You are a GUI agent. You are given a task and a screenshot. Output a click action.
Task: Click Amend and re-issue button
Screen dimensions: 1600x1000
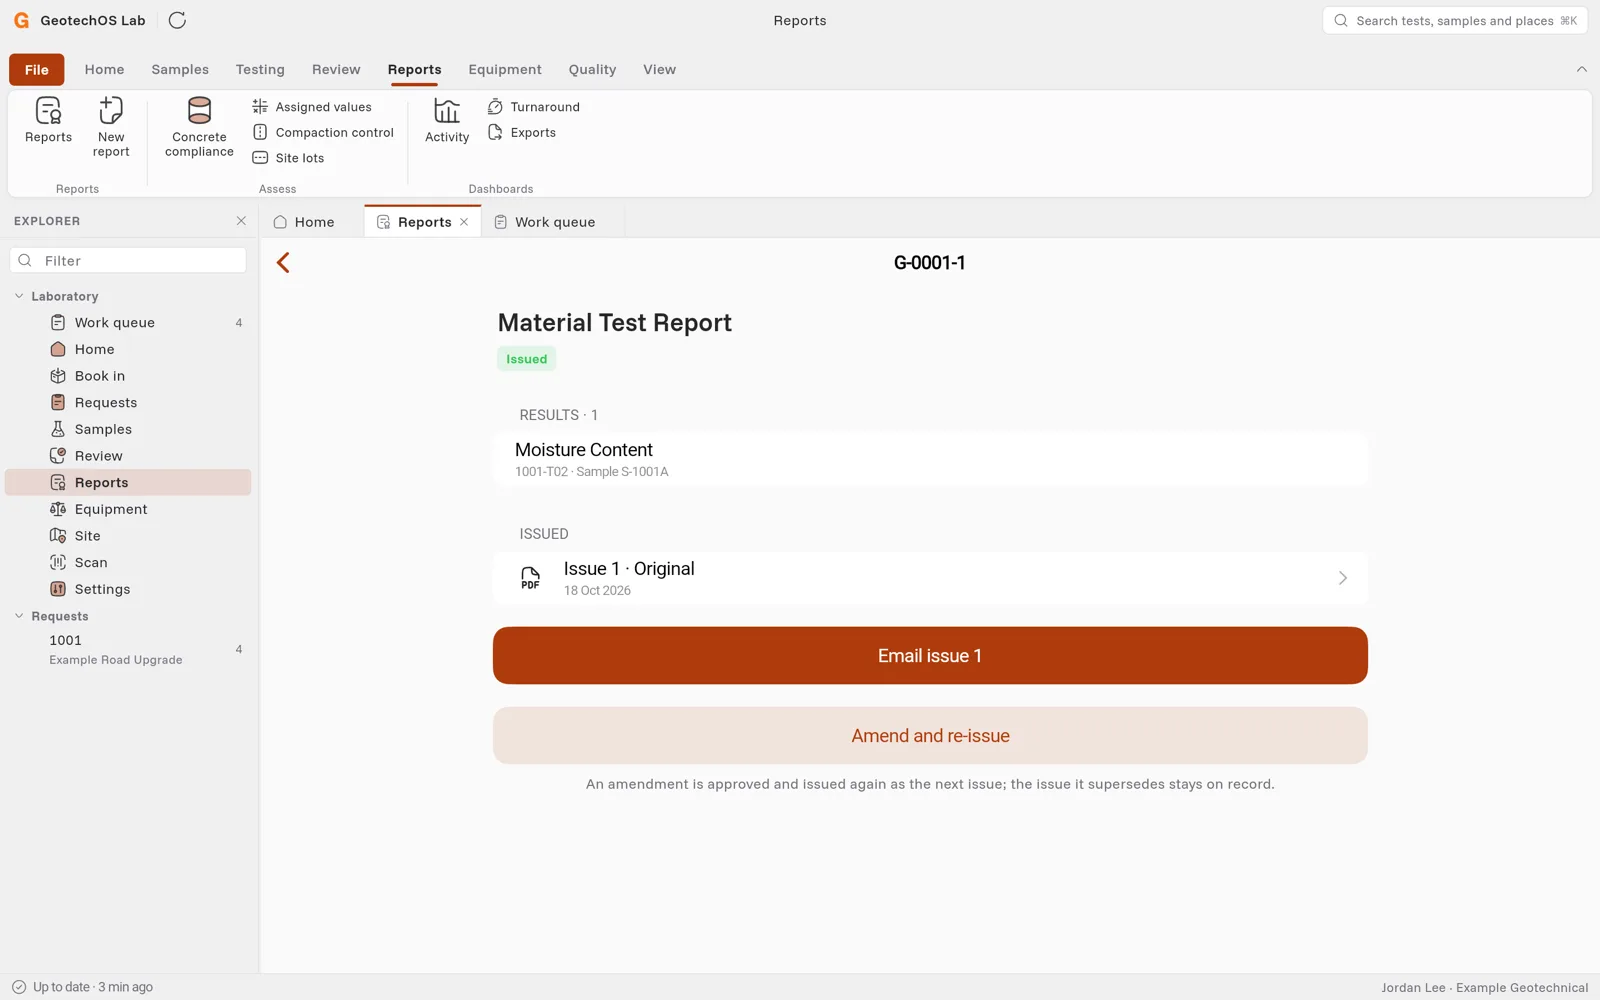click(930, 736)
